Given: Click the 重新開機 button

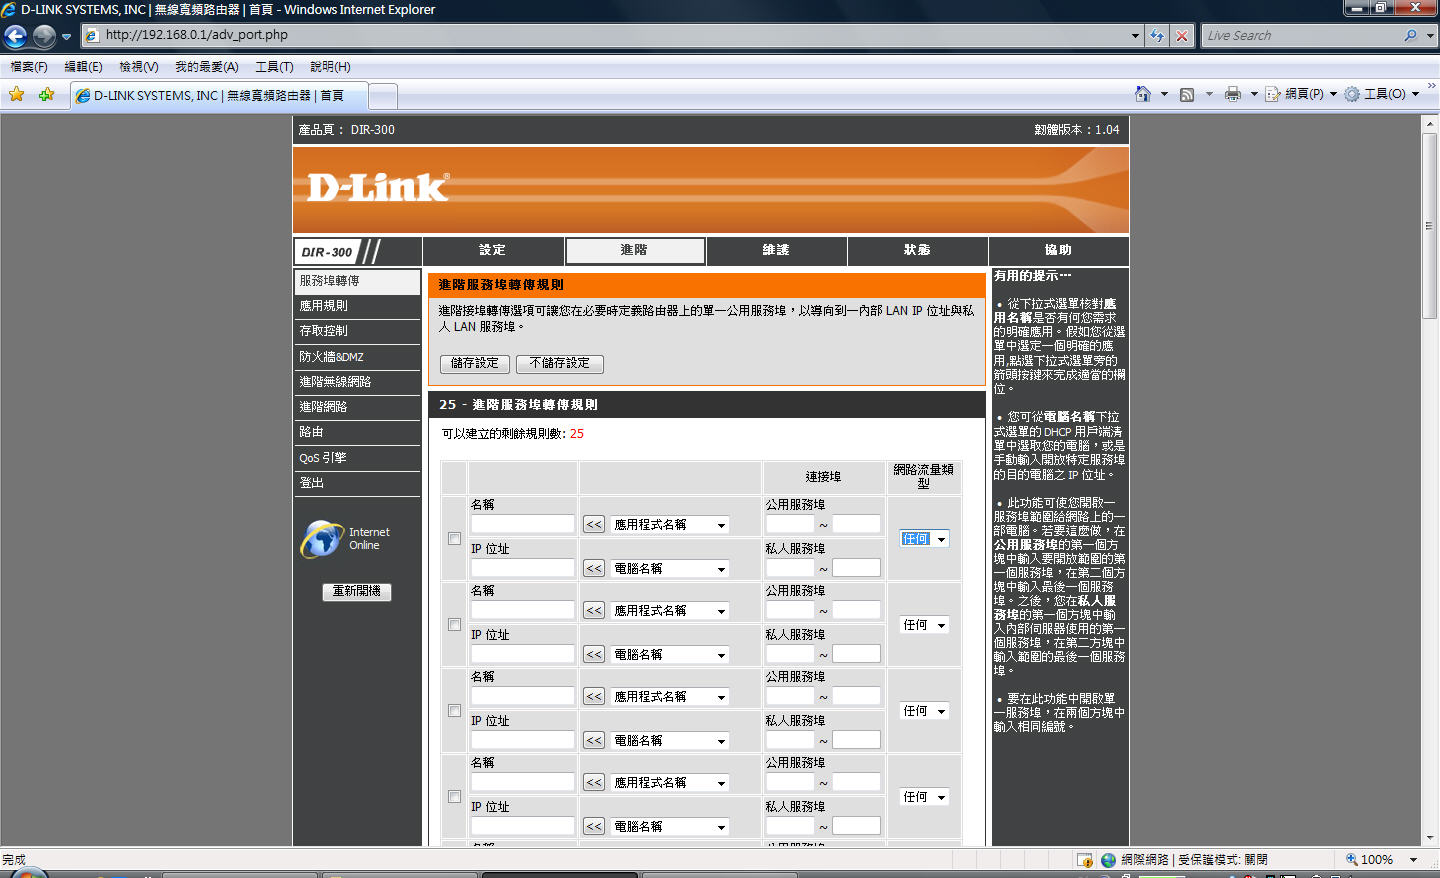Looking at the screenshot, I should click(x=357, y=592).
